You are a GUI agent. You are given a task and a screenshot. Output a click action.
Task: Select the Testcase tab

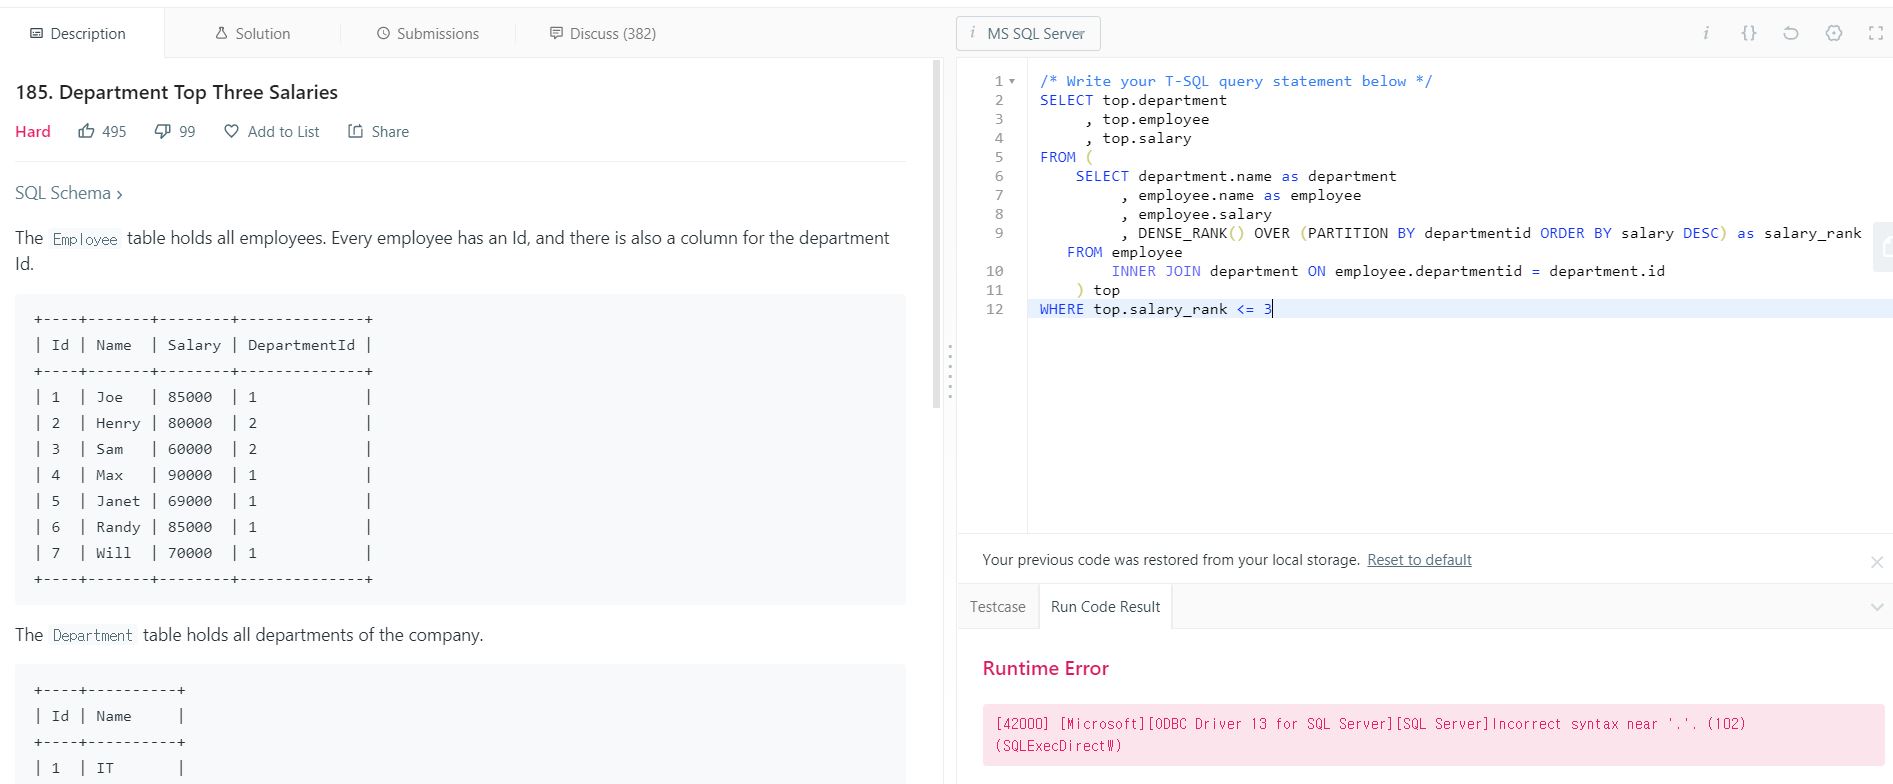tap(997, 607)
